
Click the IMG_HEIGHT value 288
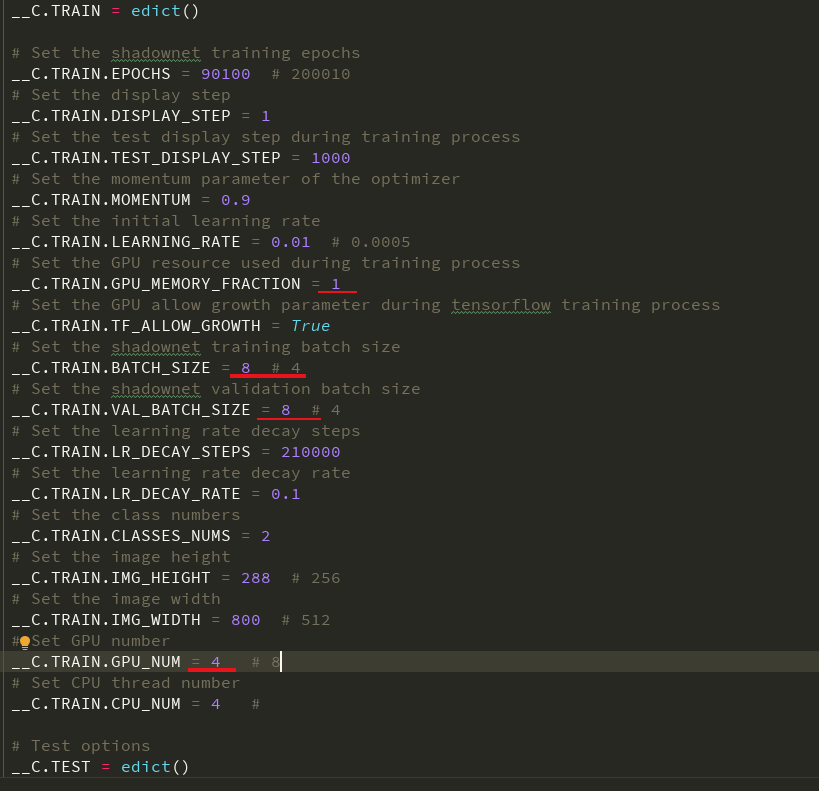(255, 577)
